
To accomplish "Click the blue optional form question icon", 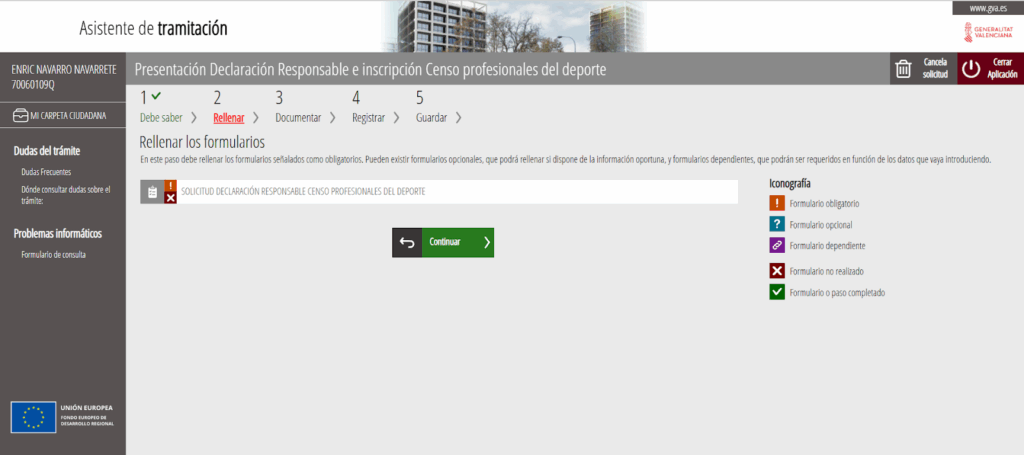I will click(777, 224).
